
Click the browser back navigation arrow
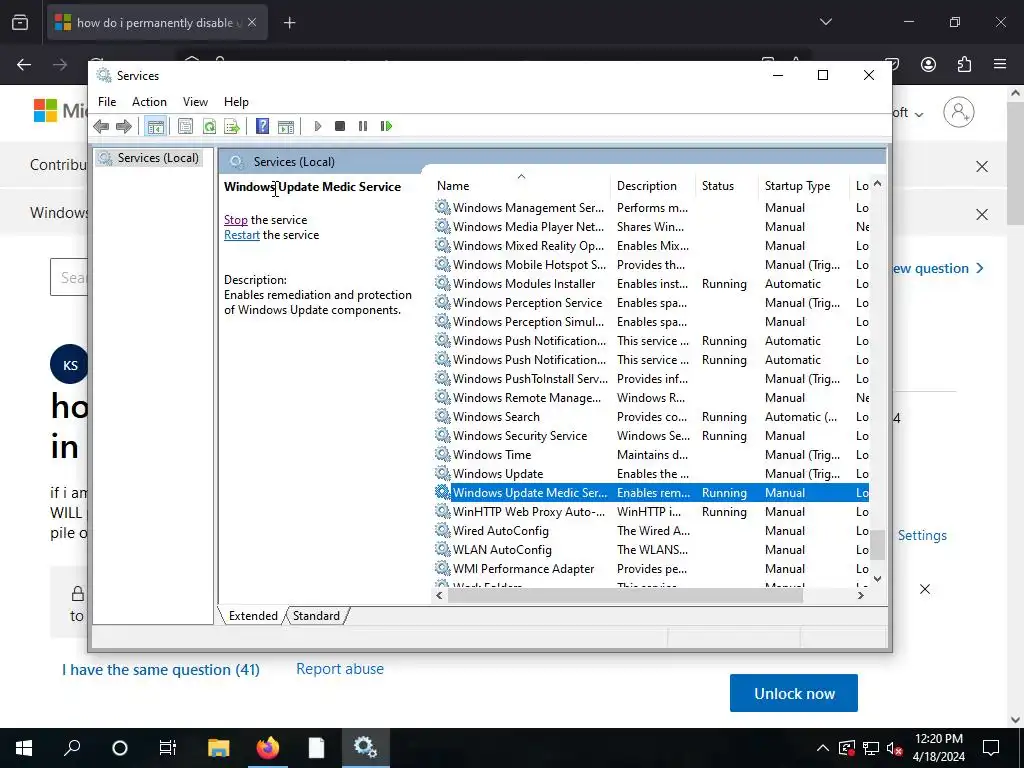[24, 64]
